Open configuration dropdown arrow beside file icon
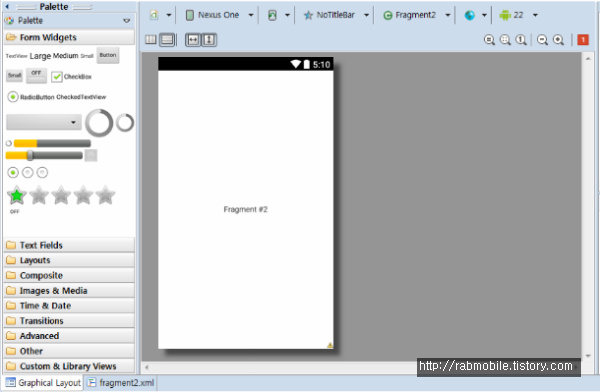 click(x=169, y=15)
